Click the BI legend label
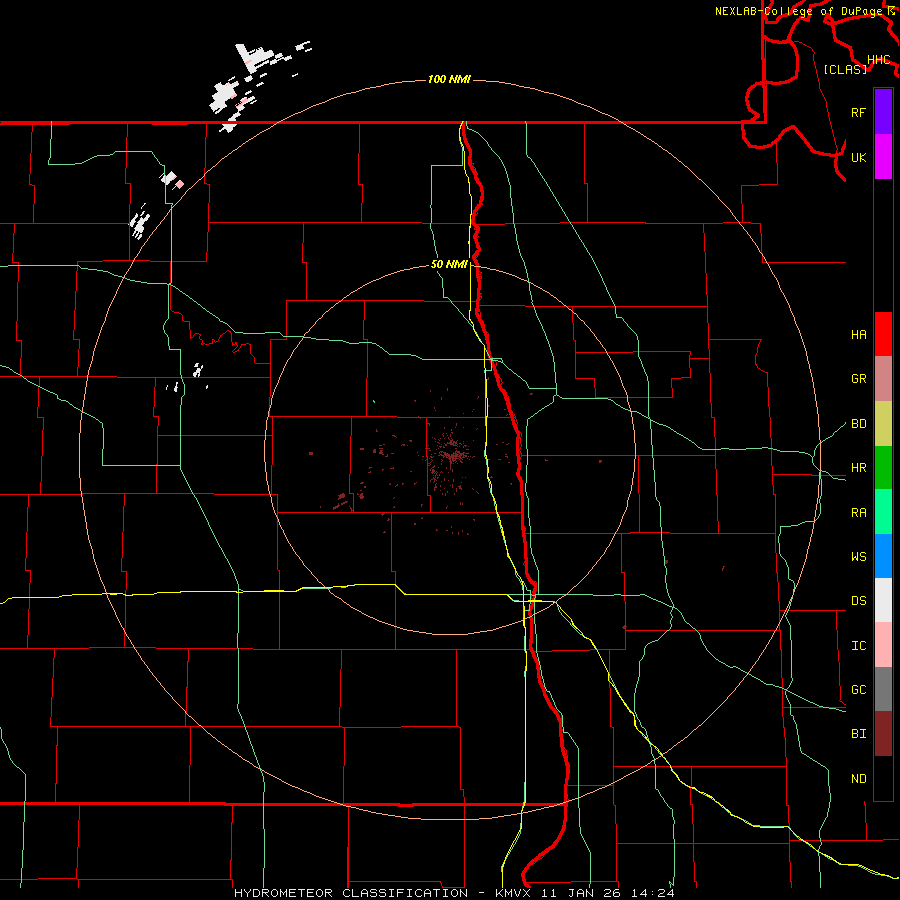The image size is (900, 900). click(x=859, y=734)
